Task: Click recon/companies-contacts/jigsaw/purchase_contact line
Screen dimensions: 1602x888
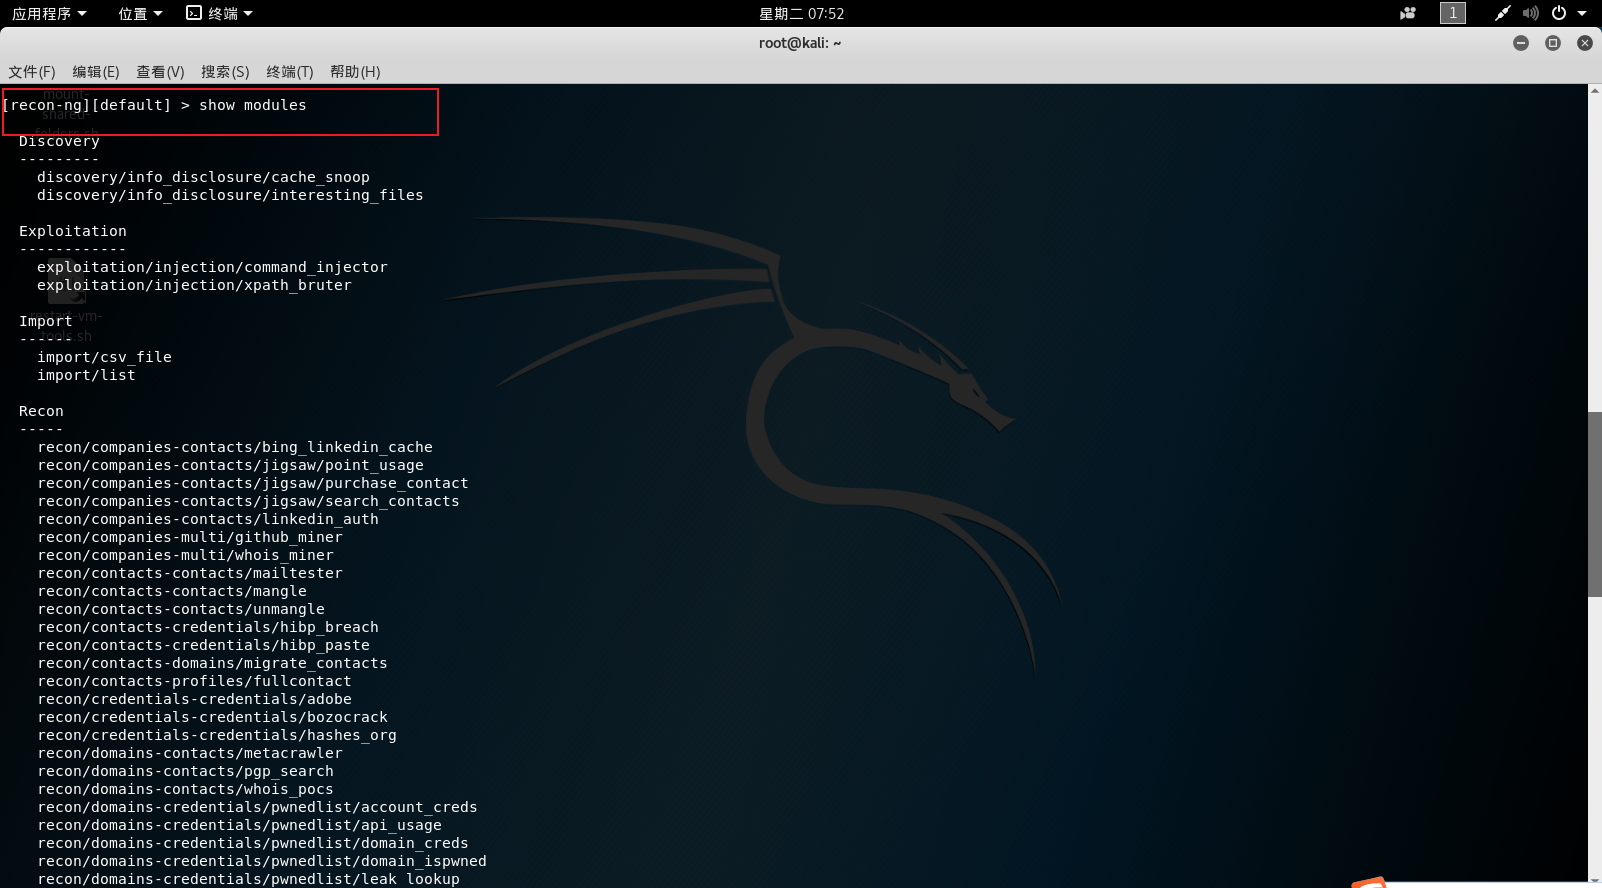Action: pos(253,483)
